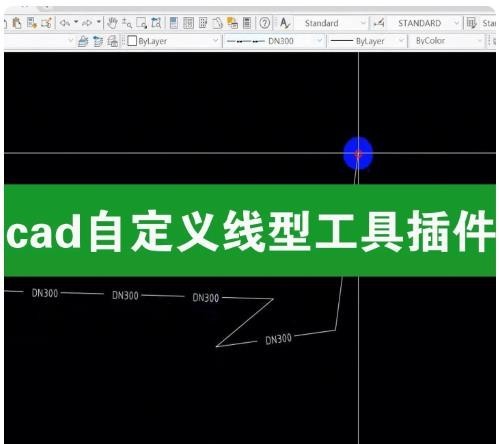This screenshot has height=444, width=499.
Task: Open the Tool Palettes icon
Action: pos(203,23)
